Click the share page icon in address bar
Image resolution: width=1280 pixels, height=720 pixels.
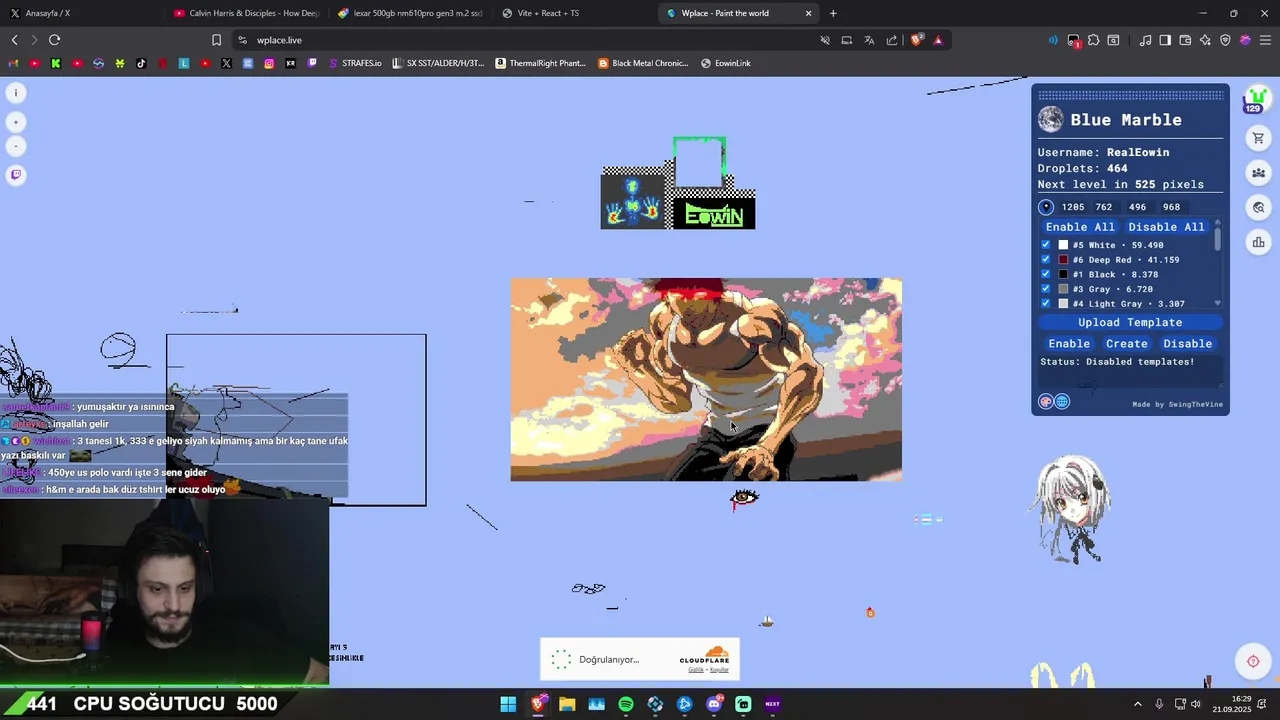tap(891, 40)
